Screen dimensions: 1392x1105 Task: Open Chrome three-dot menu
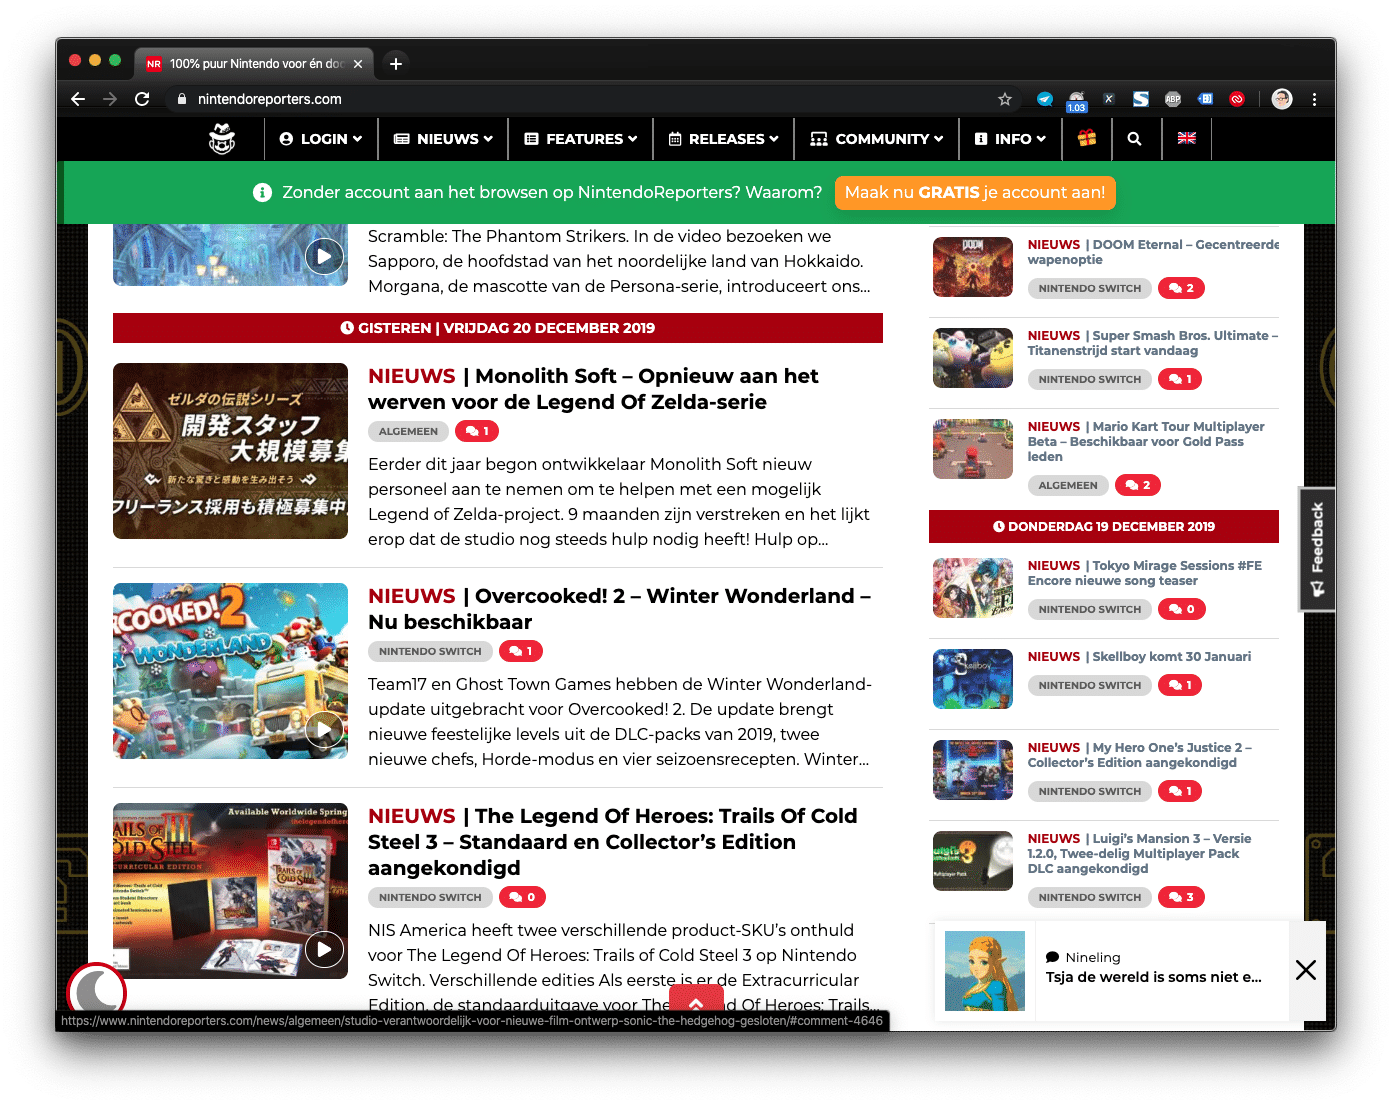[1314, 99]
